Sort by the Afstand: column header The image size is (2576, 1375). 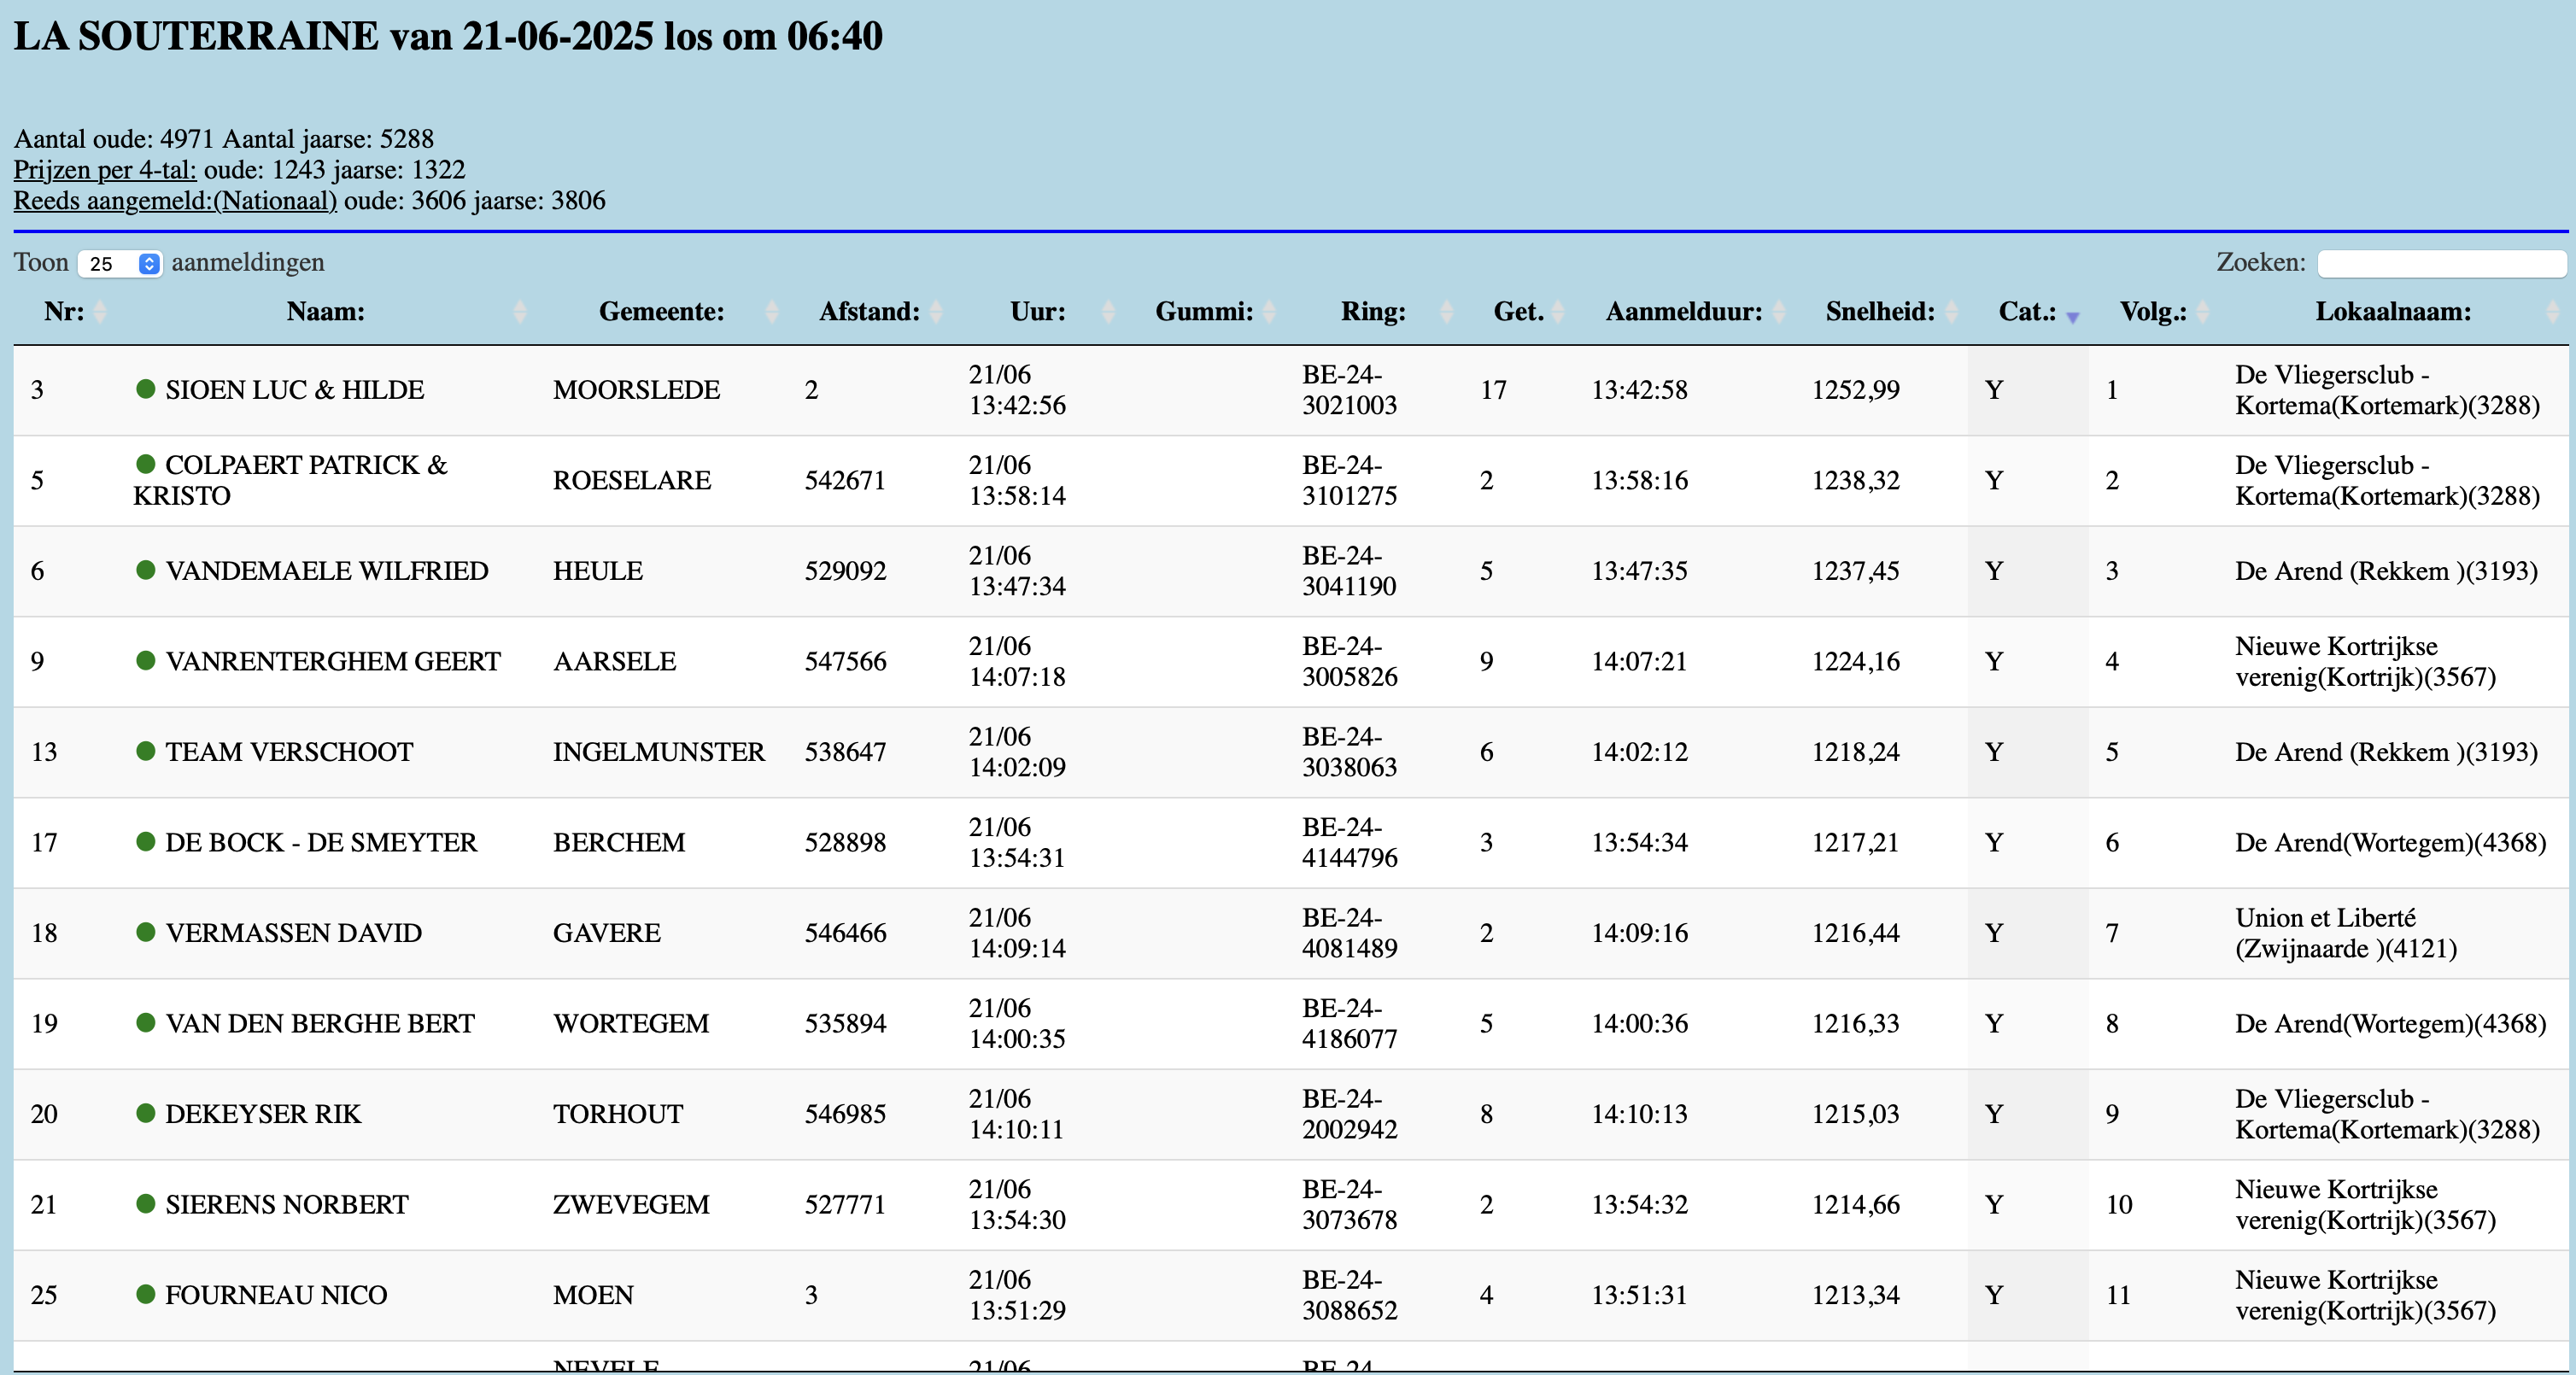[868, 312]
